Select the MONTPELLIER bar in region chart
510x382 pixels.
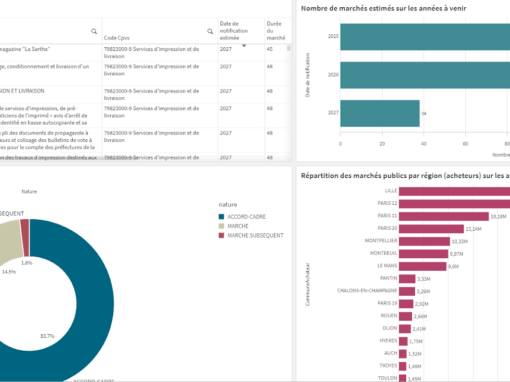click(x=424, y=241)
